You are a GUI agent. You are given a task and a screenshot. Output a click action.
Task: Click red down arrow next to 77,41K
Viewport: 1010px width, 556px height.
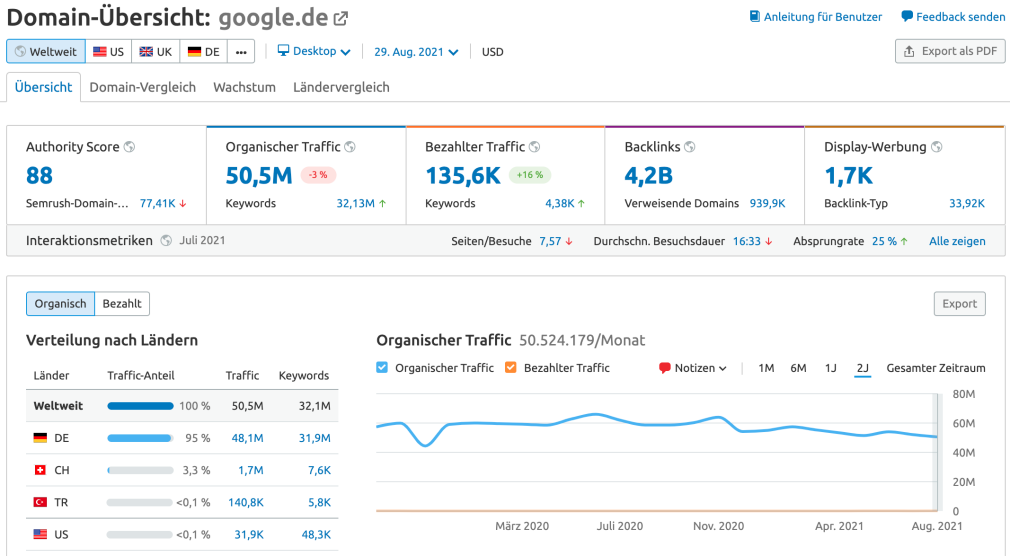(183, 204)
